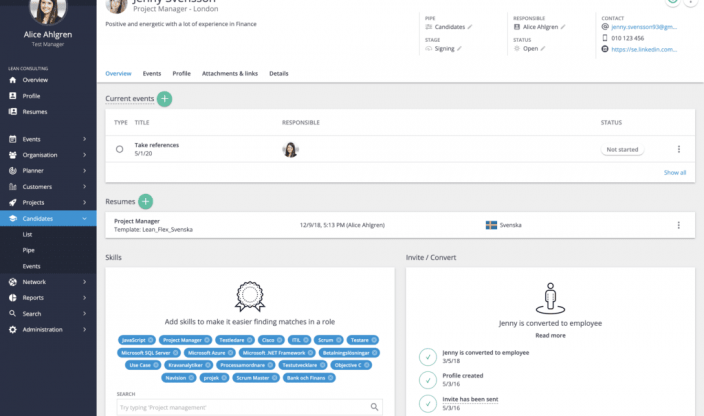The width and height of the screenshot is (704, 416).
Task: Click the Not started status badge
Action: pyautogui.click(x=622, y=150)
